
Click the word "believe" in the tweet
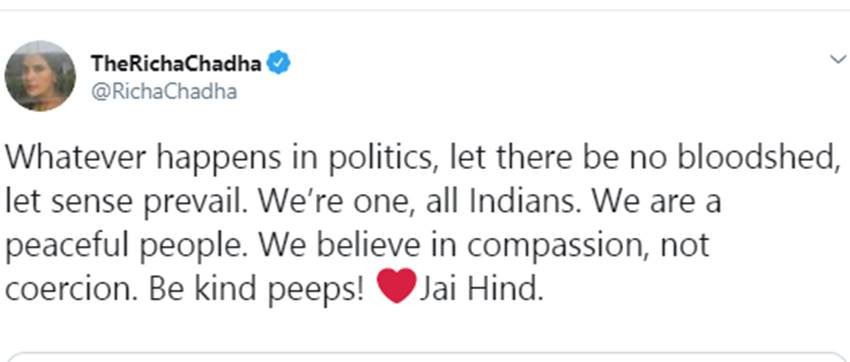pos(368,245)
